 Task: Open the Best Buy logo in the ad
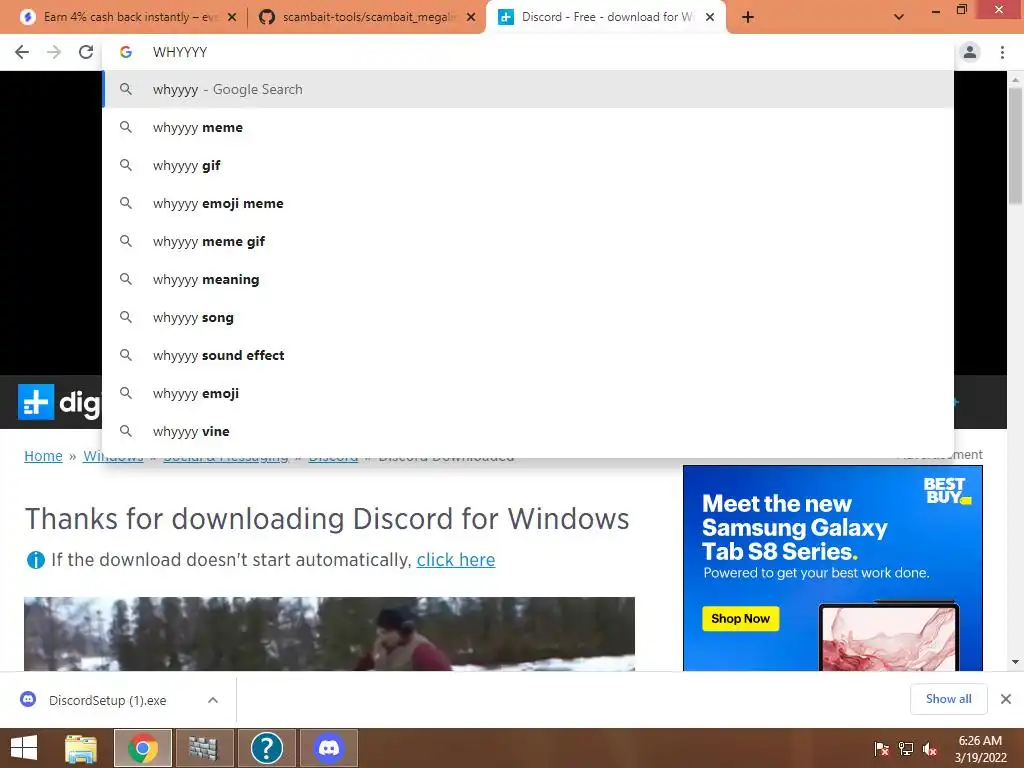946,490
